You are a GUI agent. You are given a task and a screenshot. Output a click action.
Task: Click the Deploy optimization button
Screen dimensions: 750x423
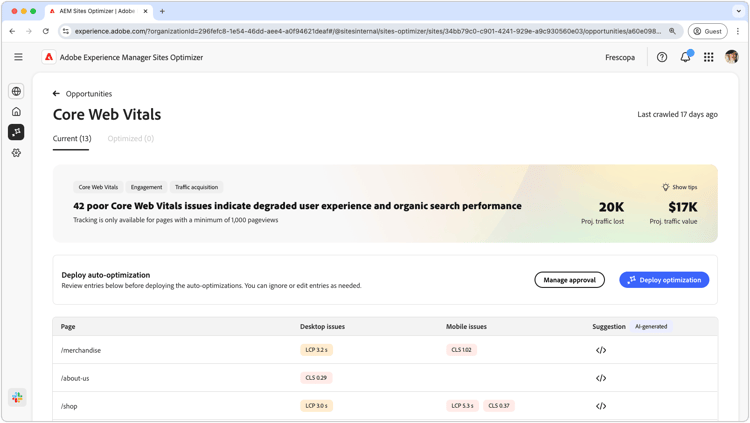664,280
